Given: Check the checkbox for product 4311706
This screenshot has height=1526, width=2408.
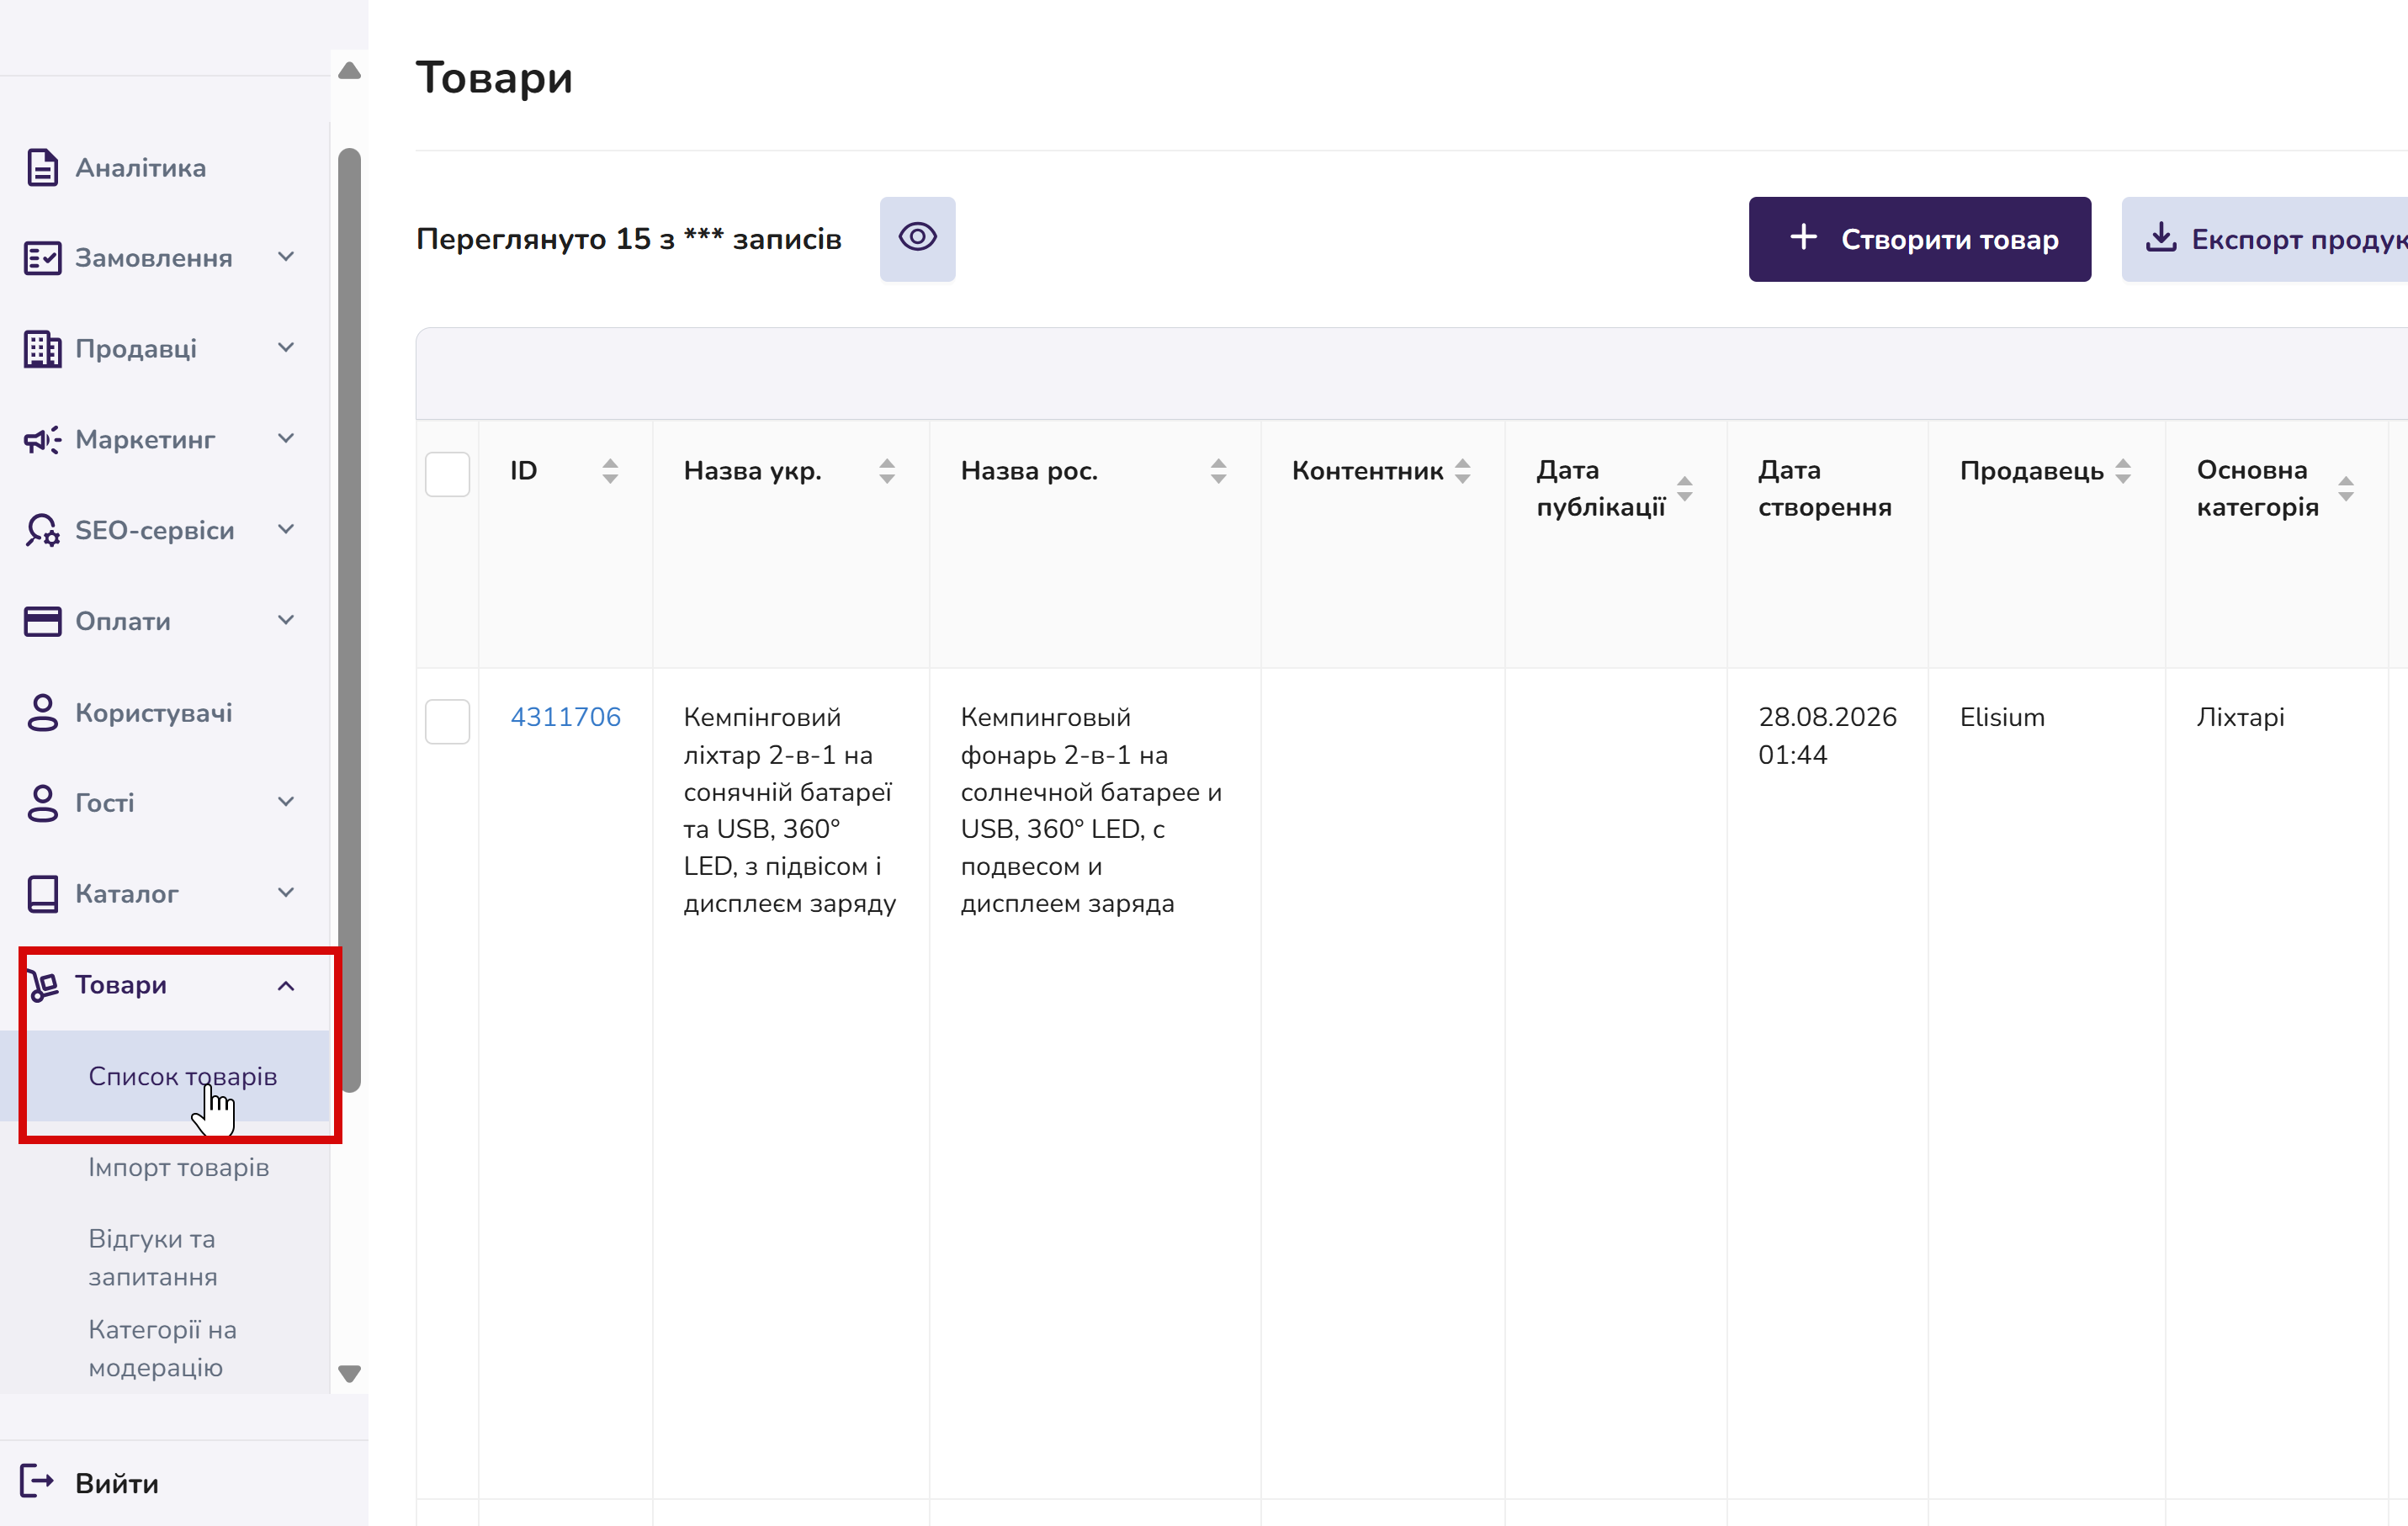Looking at the screenshot, I should point(447,721).
